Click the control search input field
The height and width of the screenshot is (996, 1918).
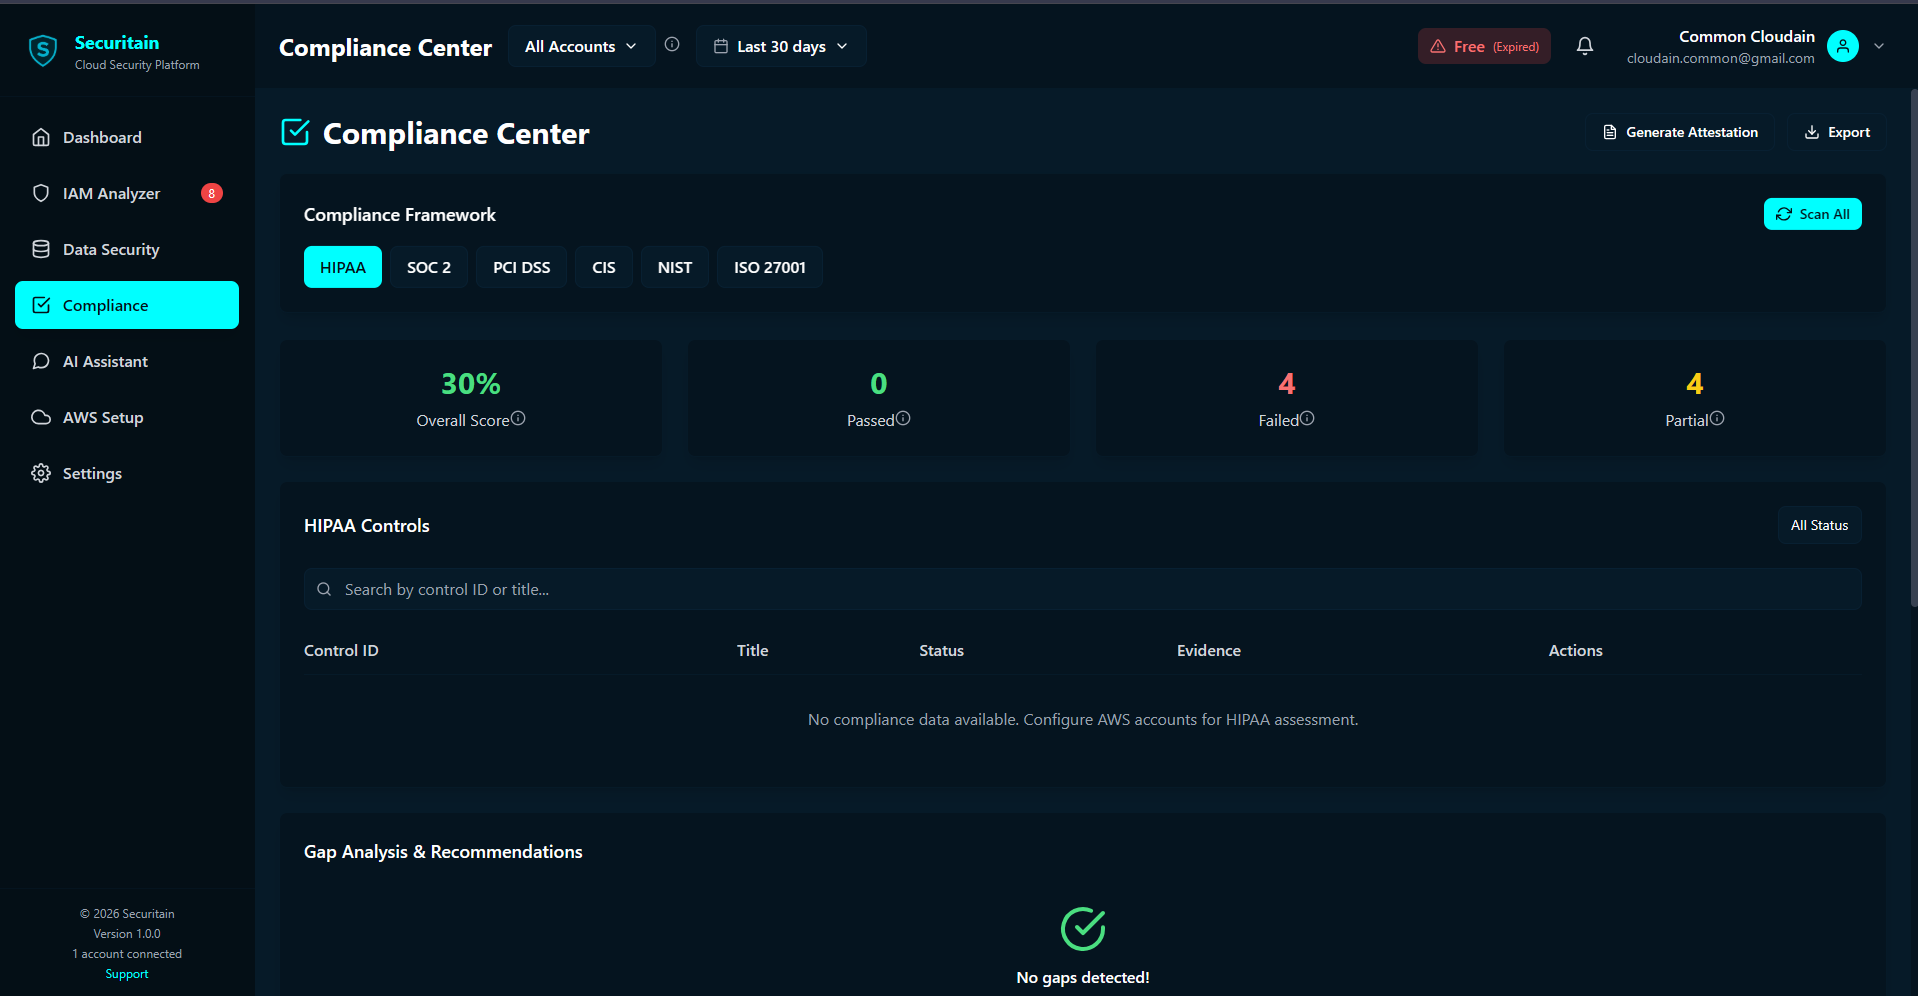pyautogui.click(x=1082, y=589)
